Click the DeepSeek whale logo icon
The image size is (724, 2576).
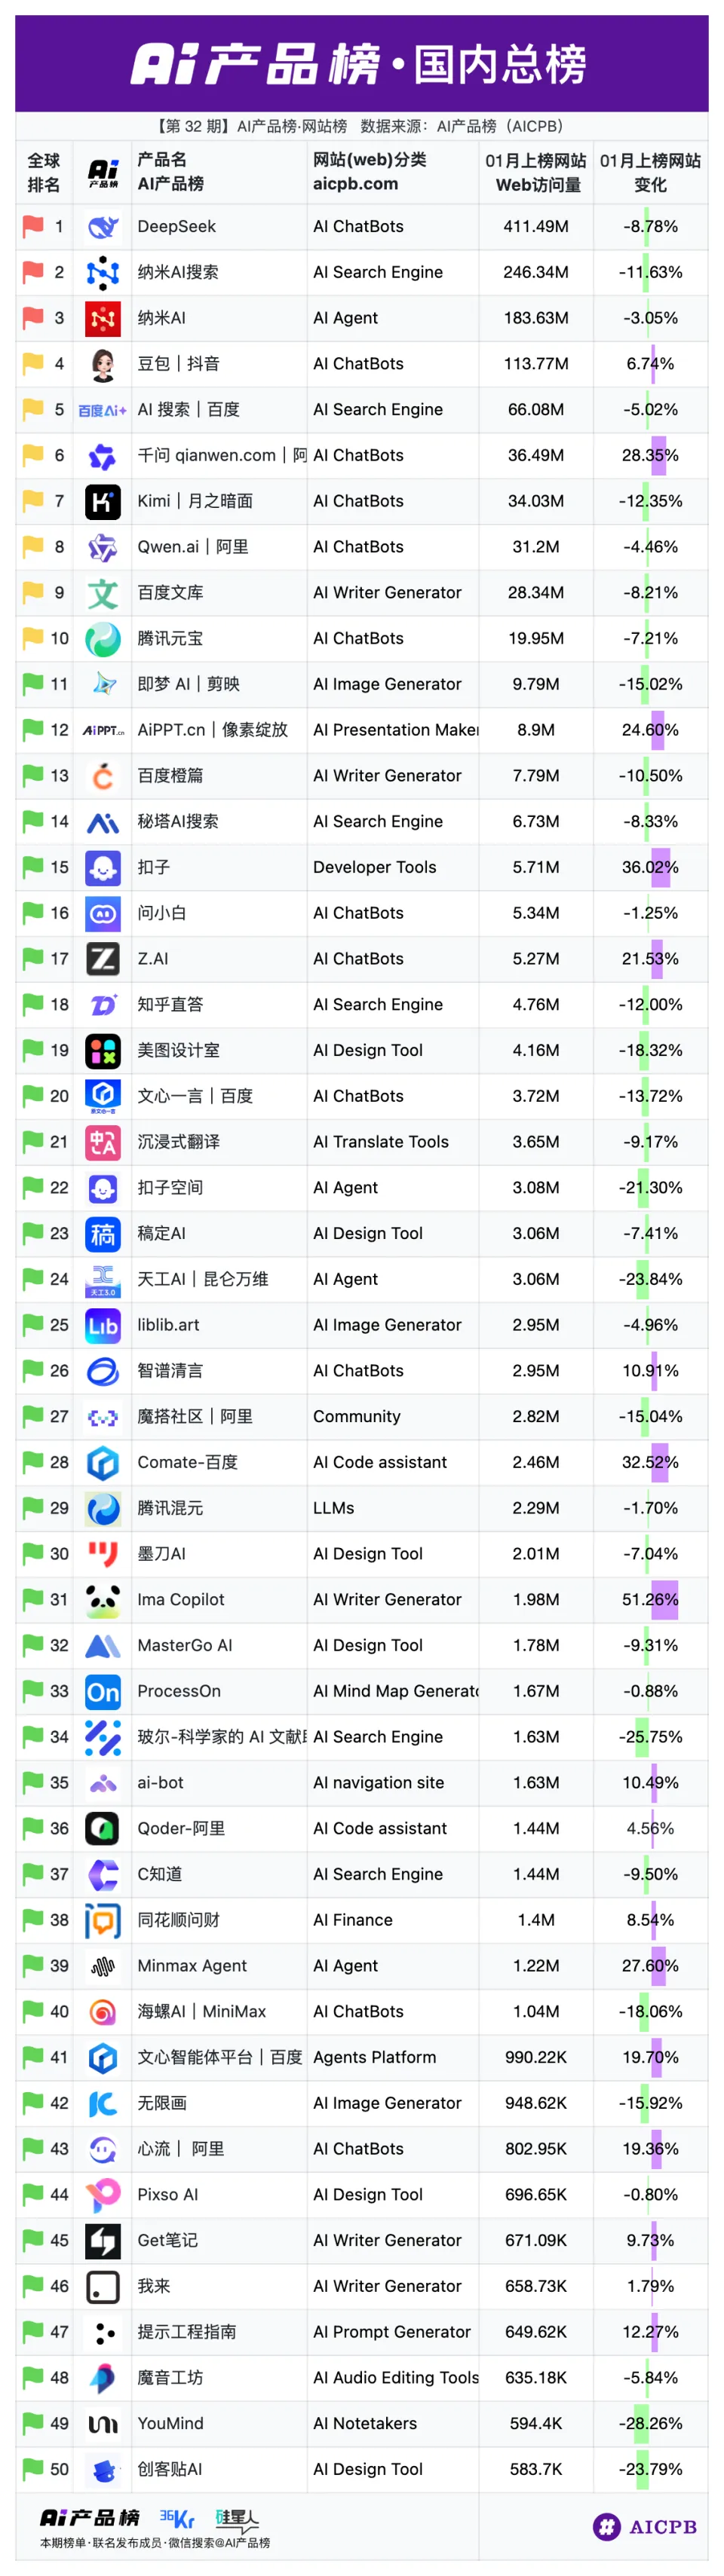pos(103,227)
